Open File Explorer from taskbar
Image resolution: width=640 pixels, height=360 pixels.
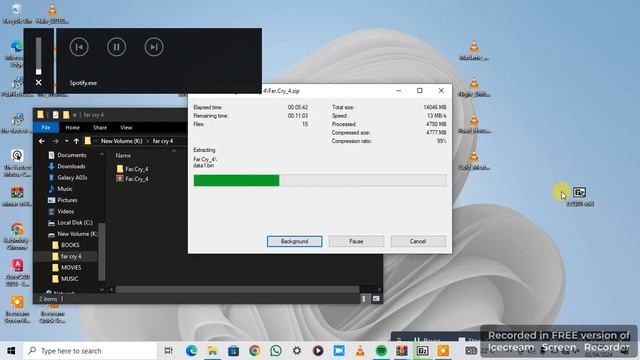[212, 351]
